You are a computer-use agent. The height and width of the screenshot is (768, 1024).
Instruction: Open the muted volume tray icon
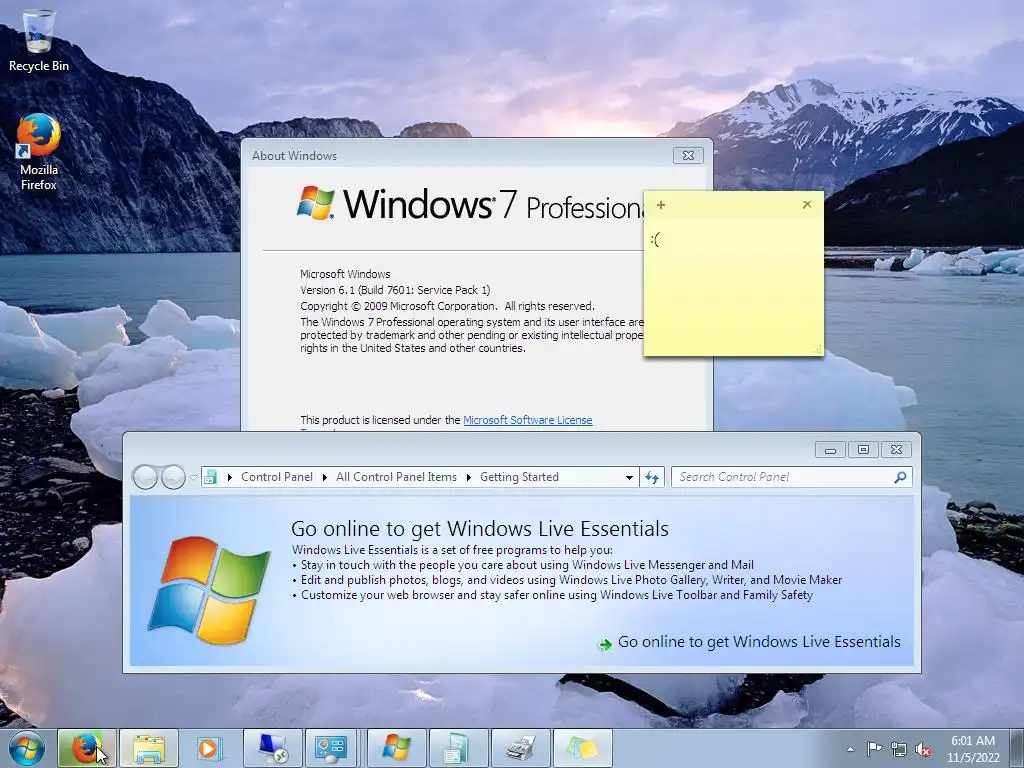coord(923,750)
